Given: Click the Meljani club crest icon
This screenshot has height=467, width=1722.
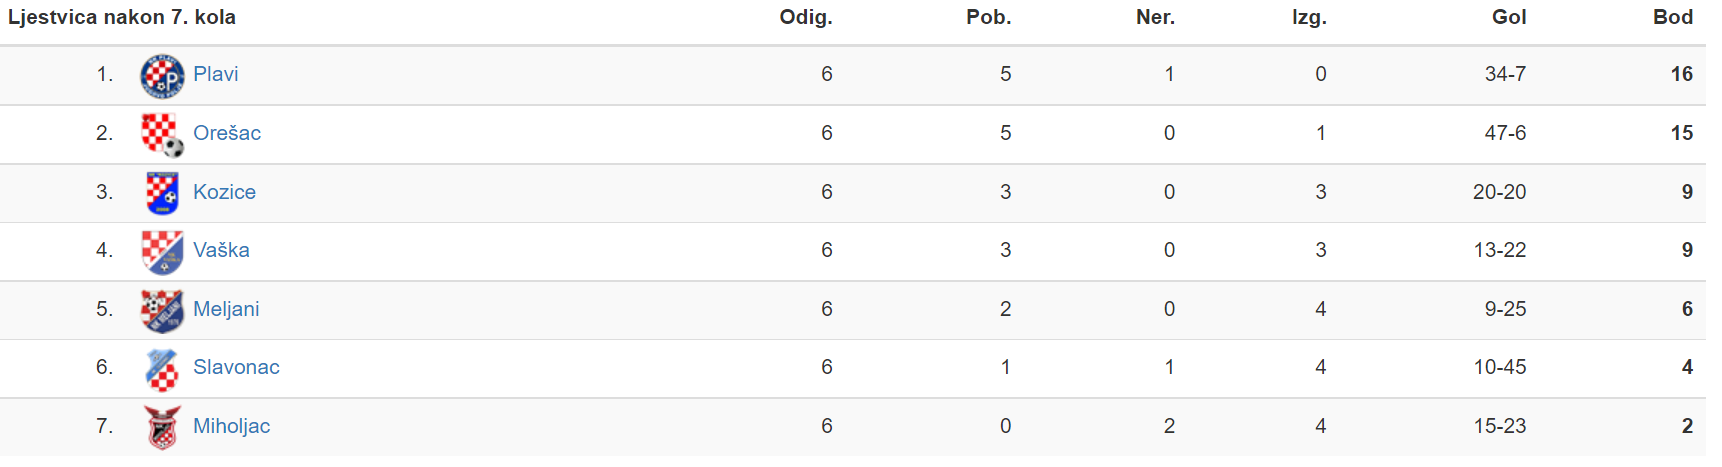Looking at the screenshot, I should click(162, 310).
